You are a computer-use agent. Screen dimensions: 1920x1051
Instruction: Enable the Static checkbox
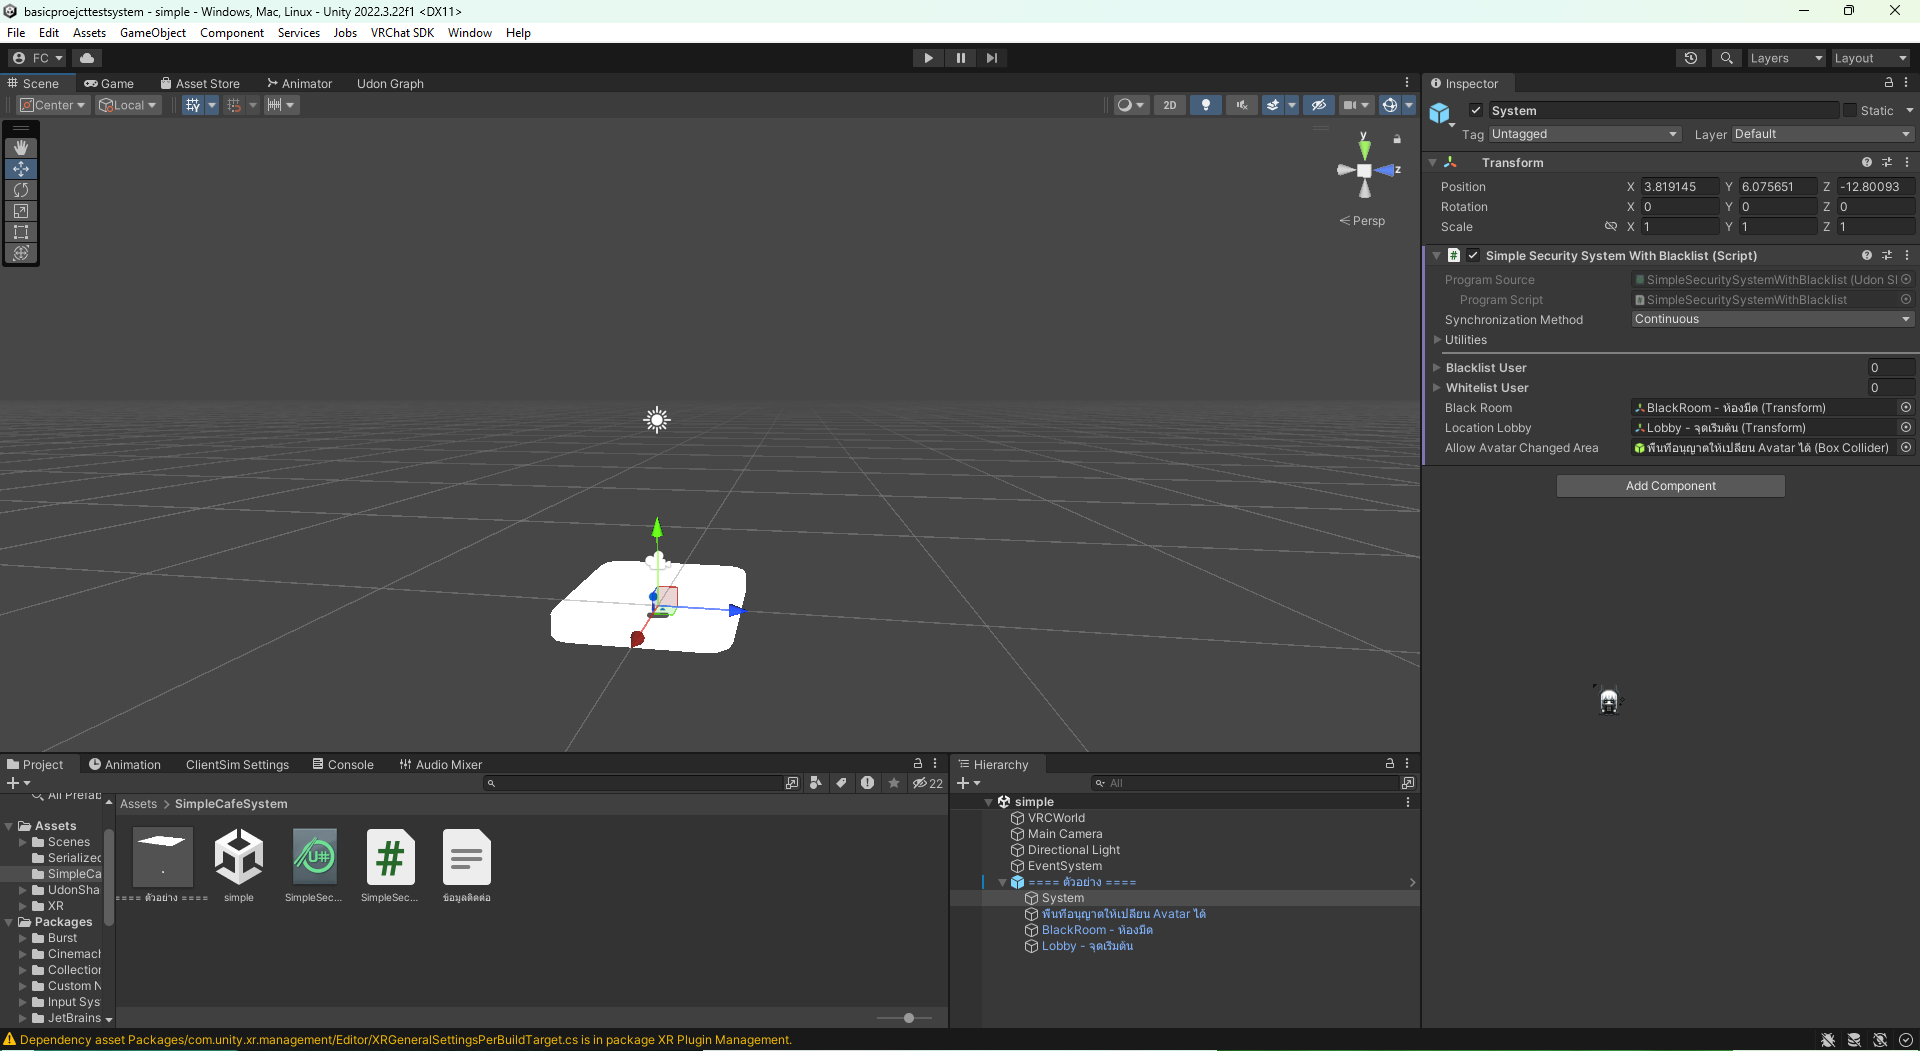pos(1850,111)
